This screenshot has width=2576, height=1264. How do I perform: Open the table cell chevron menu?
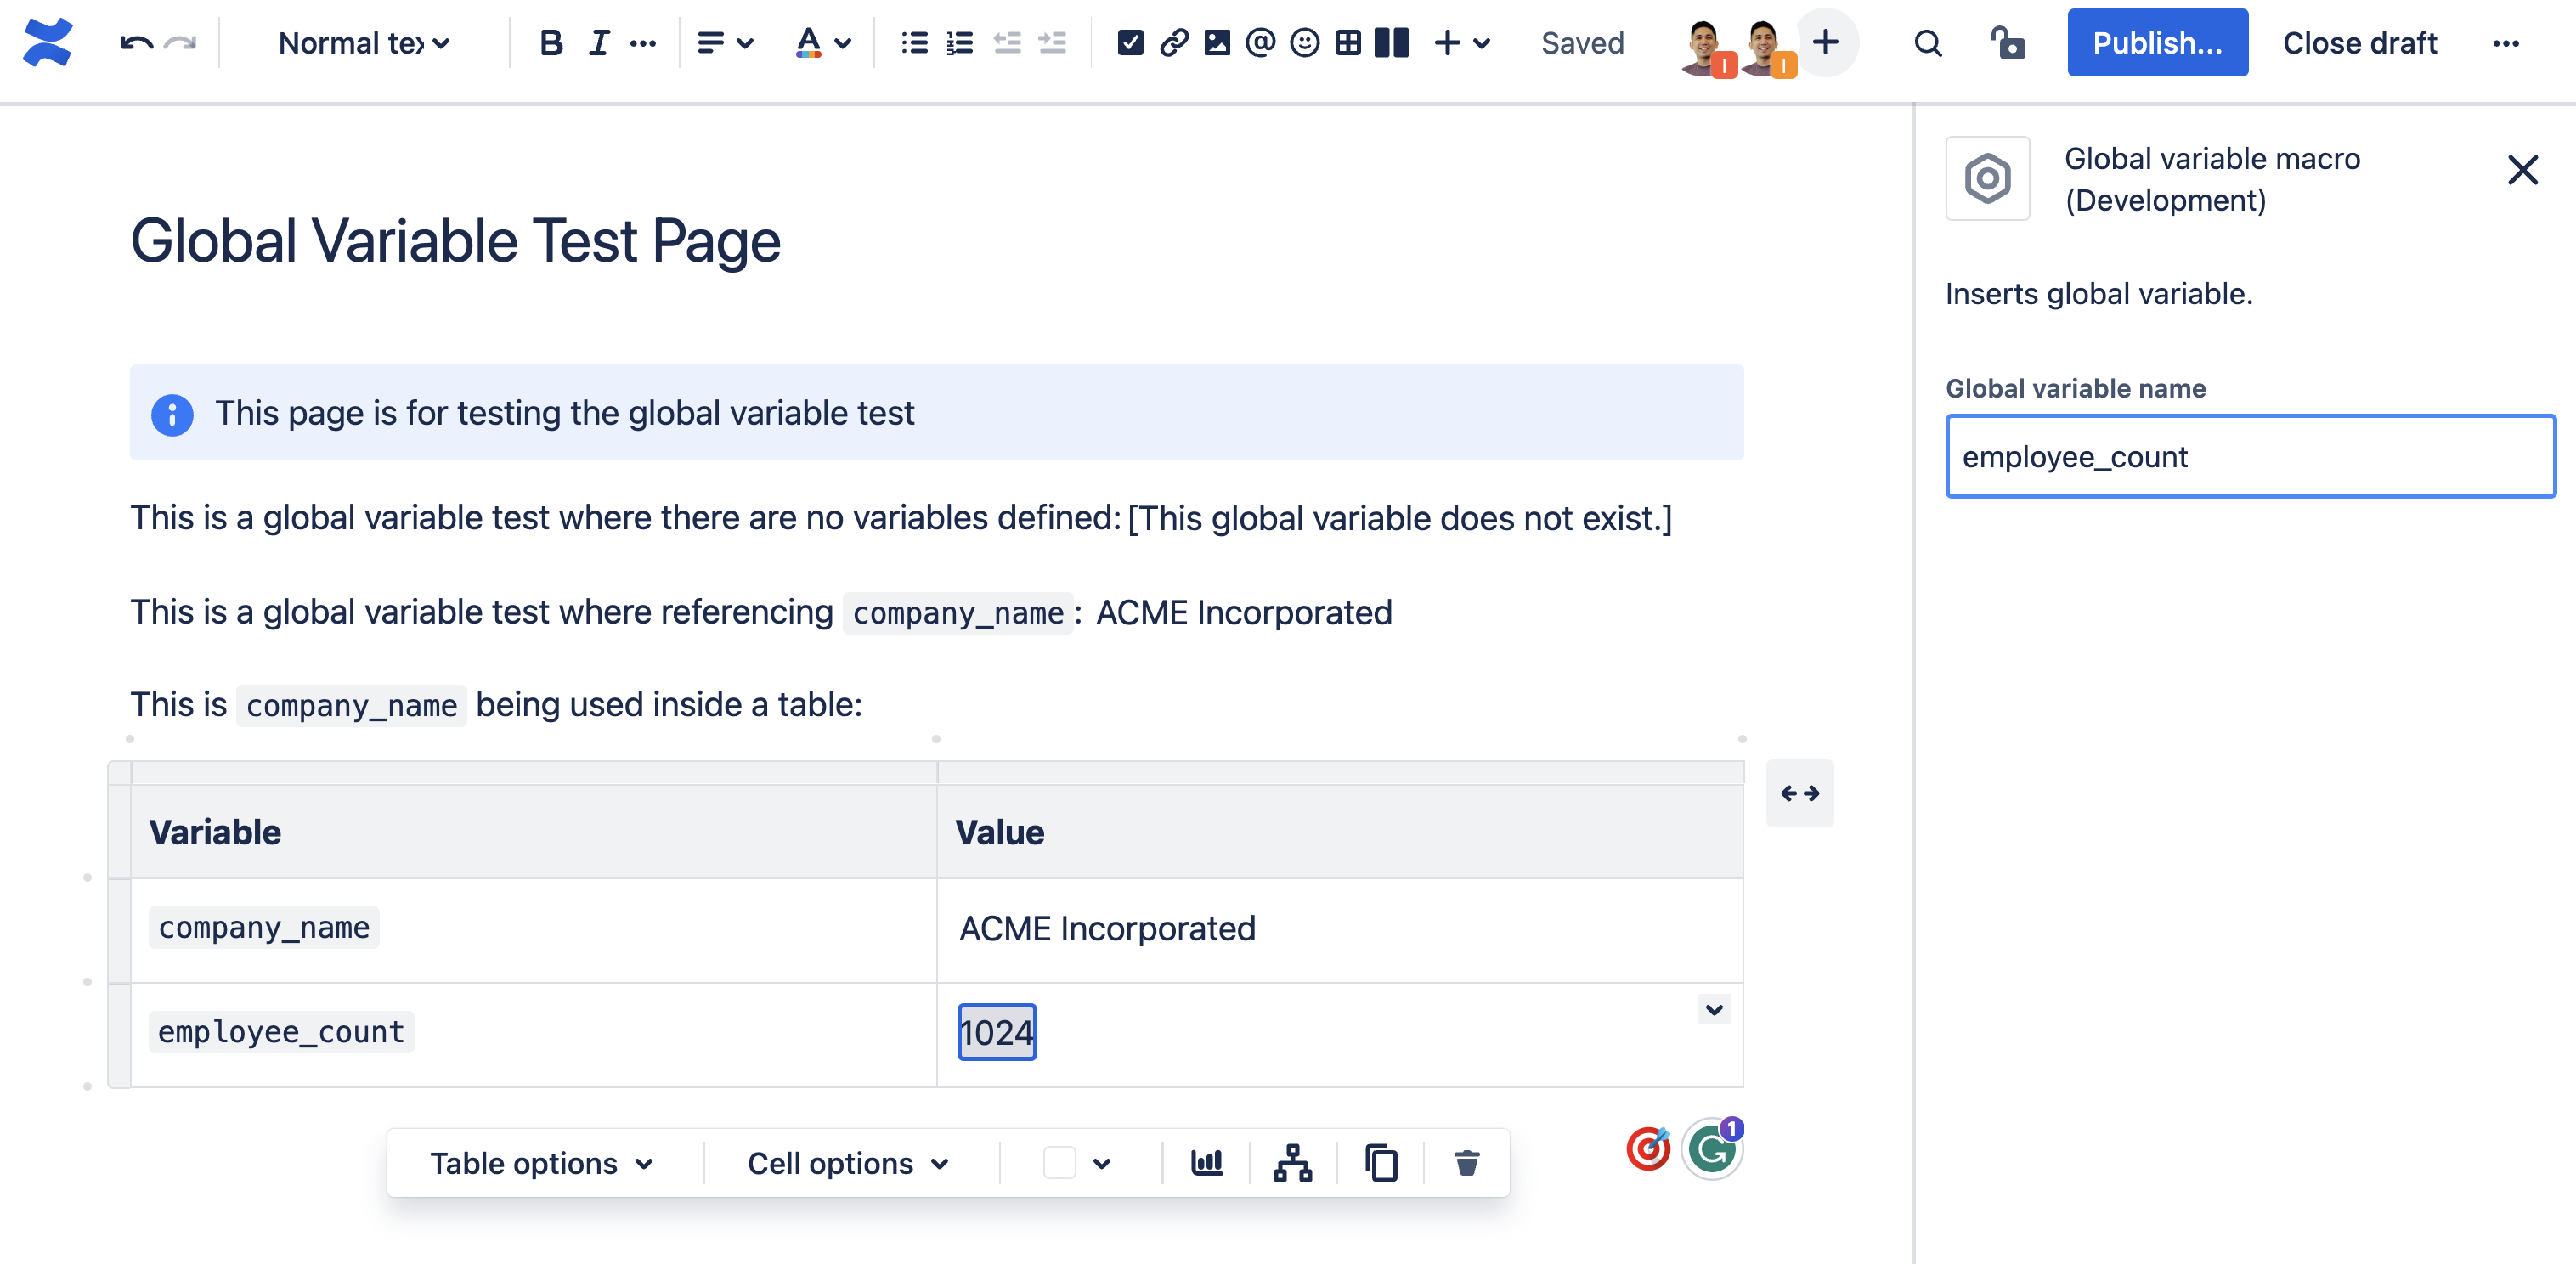tap(1713, 1009)
